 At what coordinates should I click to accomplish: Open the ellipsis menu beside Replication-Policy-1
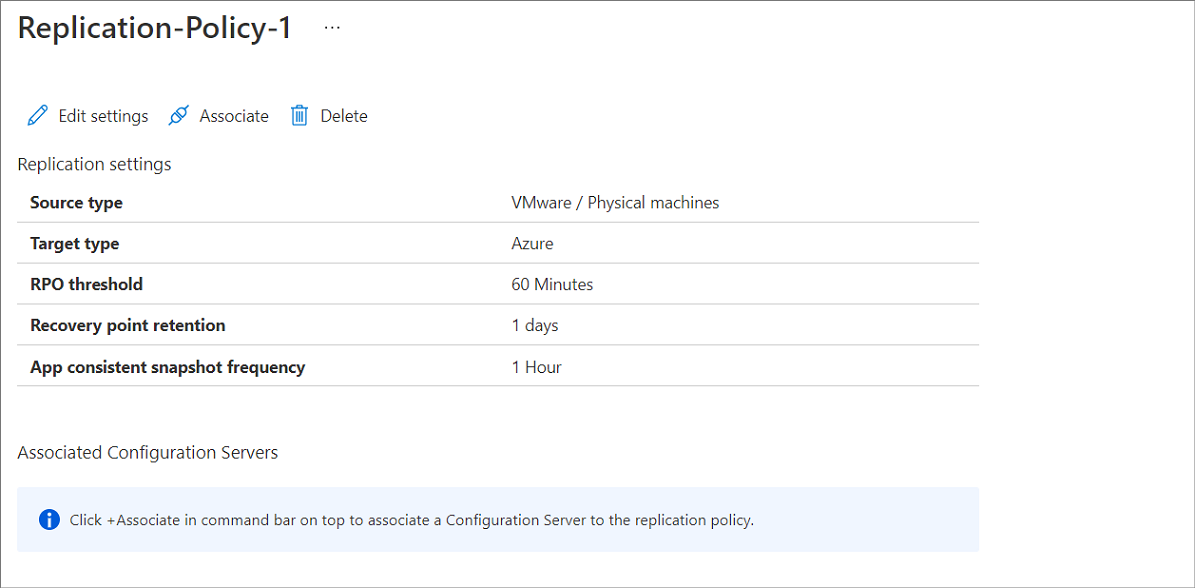(331, 26)
